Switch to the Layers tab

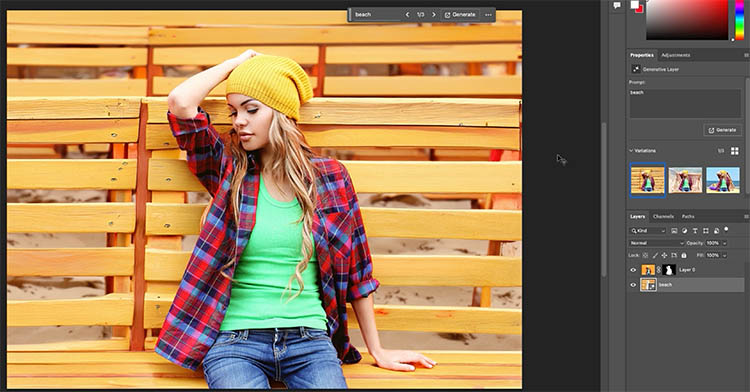[637, 217]
